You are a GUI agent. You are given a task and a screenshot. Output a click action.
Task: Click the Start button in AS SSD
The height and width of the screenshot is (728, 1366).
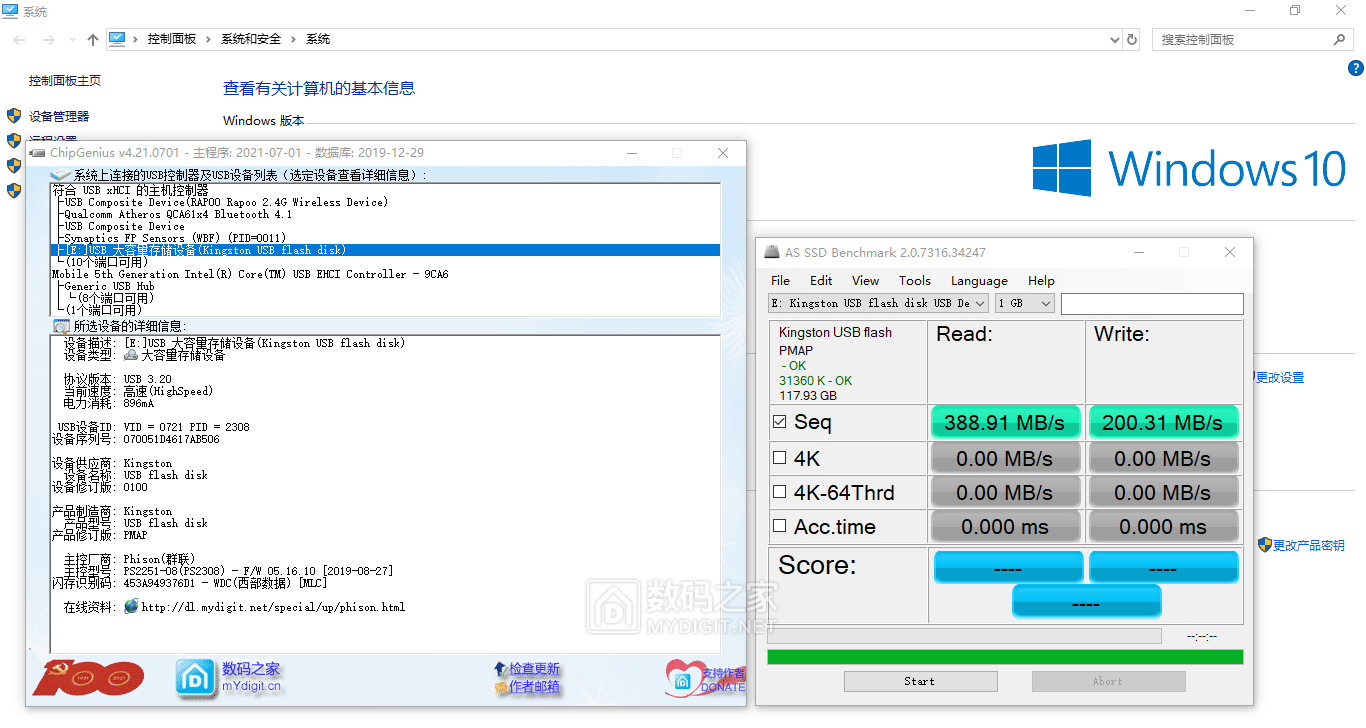click(920, 681)
